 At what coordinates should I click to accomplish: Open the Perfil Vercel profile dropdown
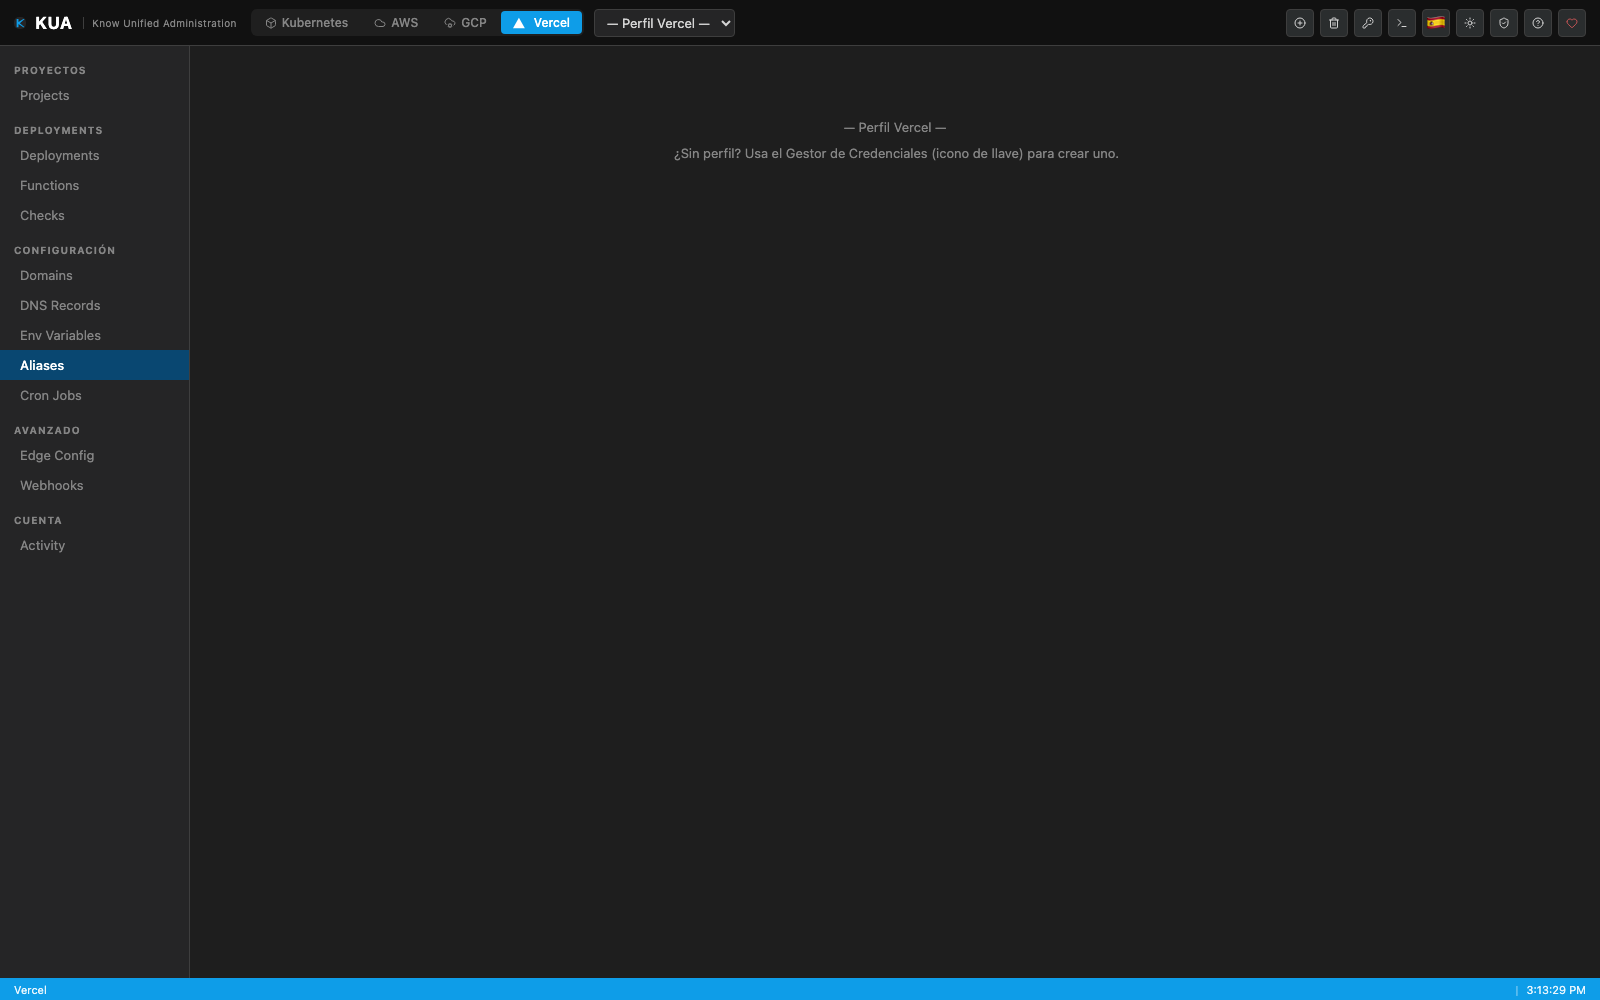pos(664,23)
